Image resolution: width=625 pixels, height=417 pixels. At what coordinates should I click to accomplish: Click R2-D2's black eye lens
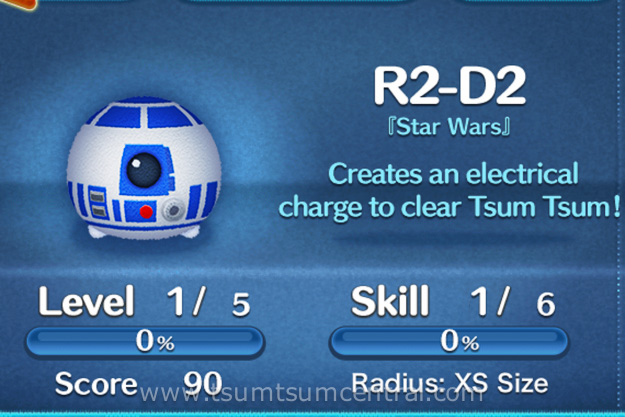click(x=143, y=170)
